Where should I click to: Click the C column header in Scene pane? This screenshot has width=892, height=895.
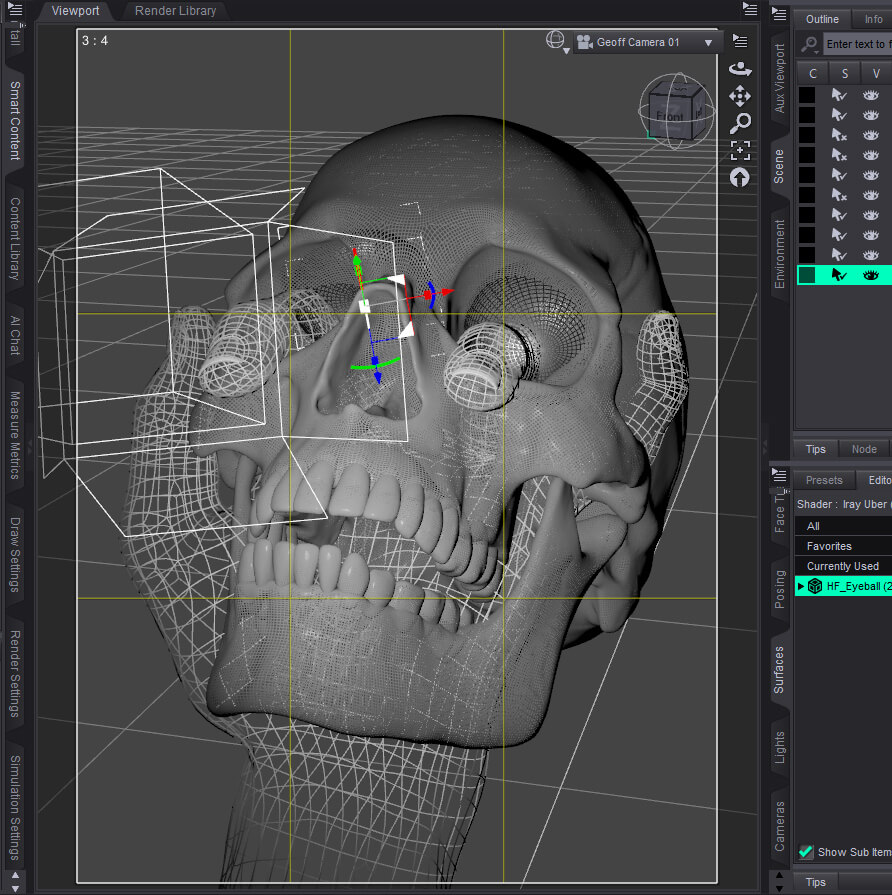813,73
